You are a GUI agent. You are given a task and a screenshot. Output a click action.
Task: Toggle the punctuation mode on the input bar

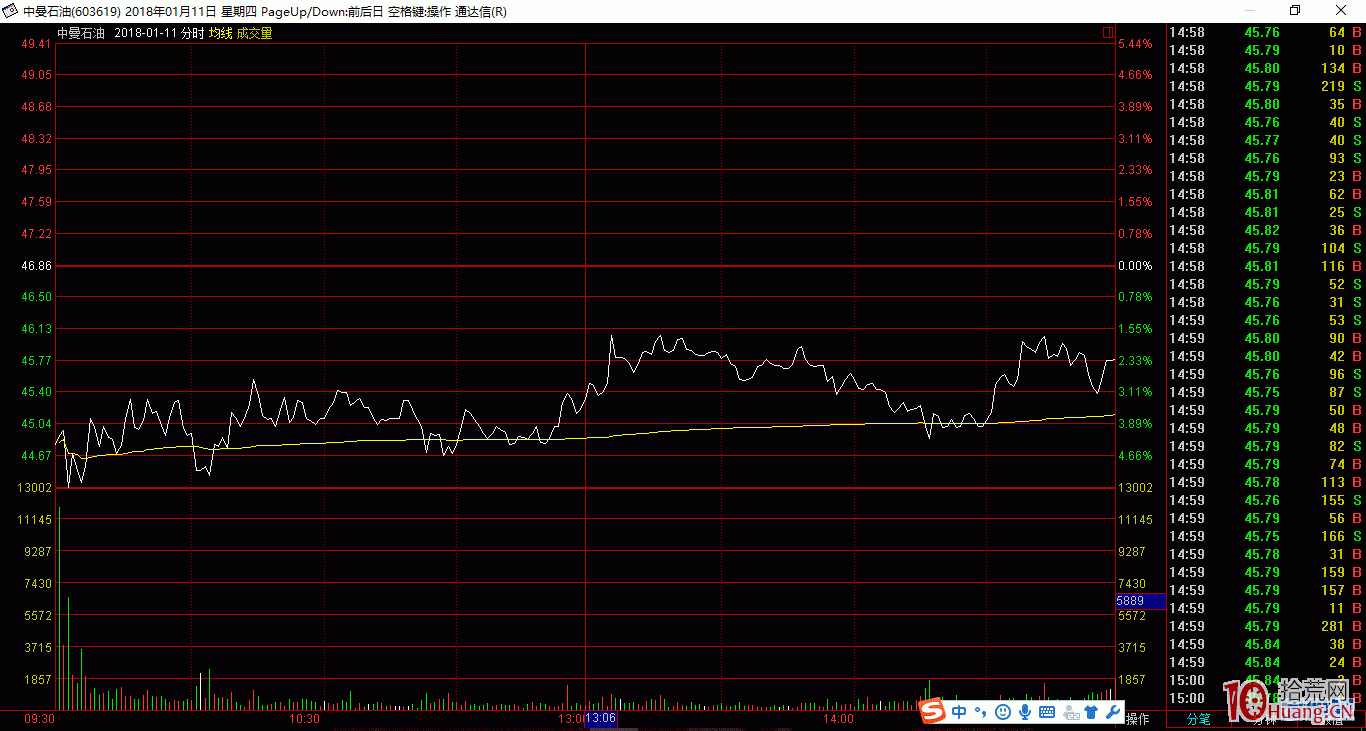point(981,712)
